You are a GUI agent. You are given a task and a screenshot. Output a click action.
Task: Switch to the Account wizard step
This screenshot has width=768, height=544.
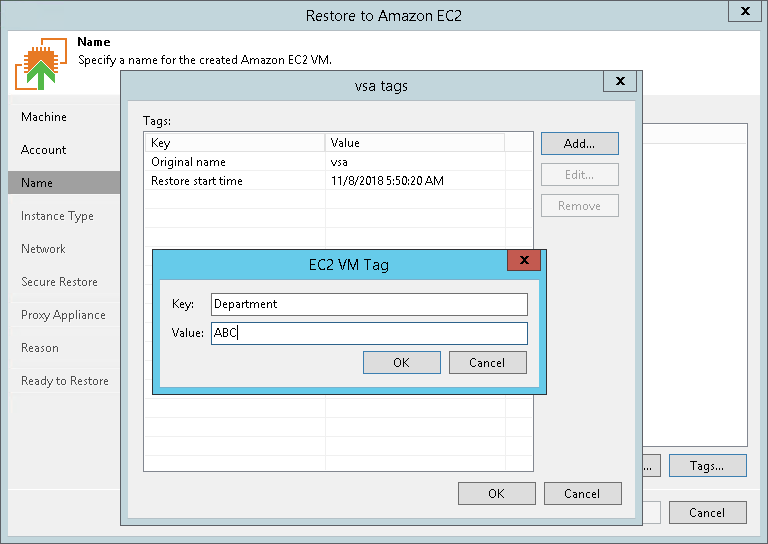point(44,150)
